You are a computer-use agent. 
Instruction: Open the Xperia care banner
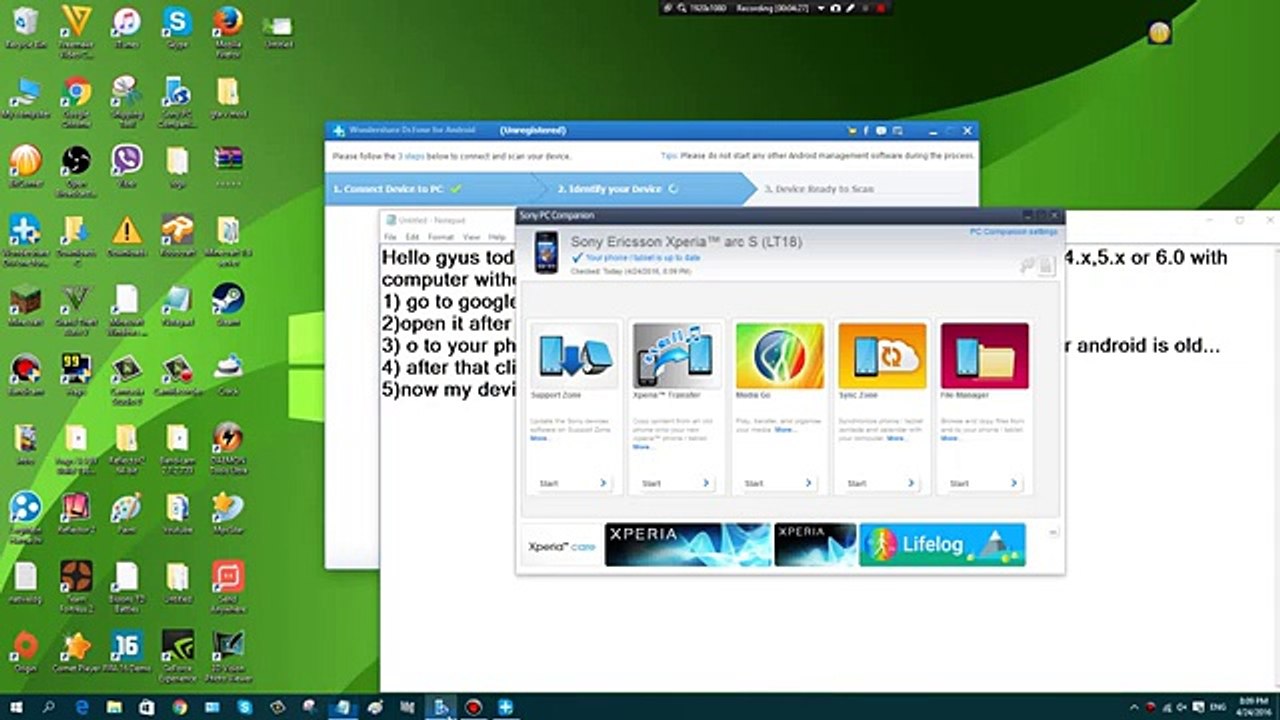tap(562, 546)
